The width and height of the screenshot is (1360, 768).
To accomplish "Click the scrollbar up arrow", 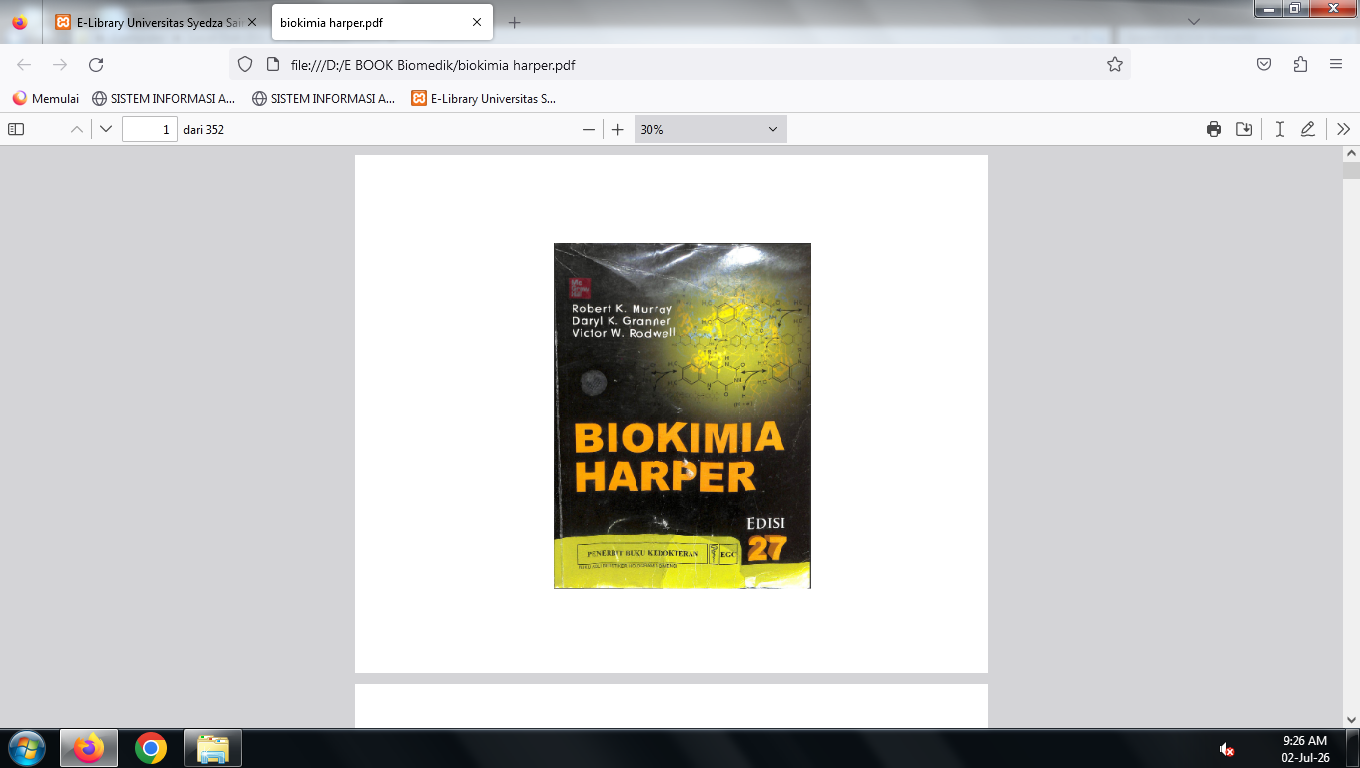I will pos(1351,154).
